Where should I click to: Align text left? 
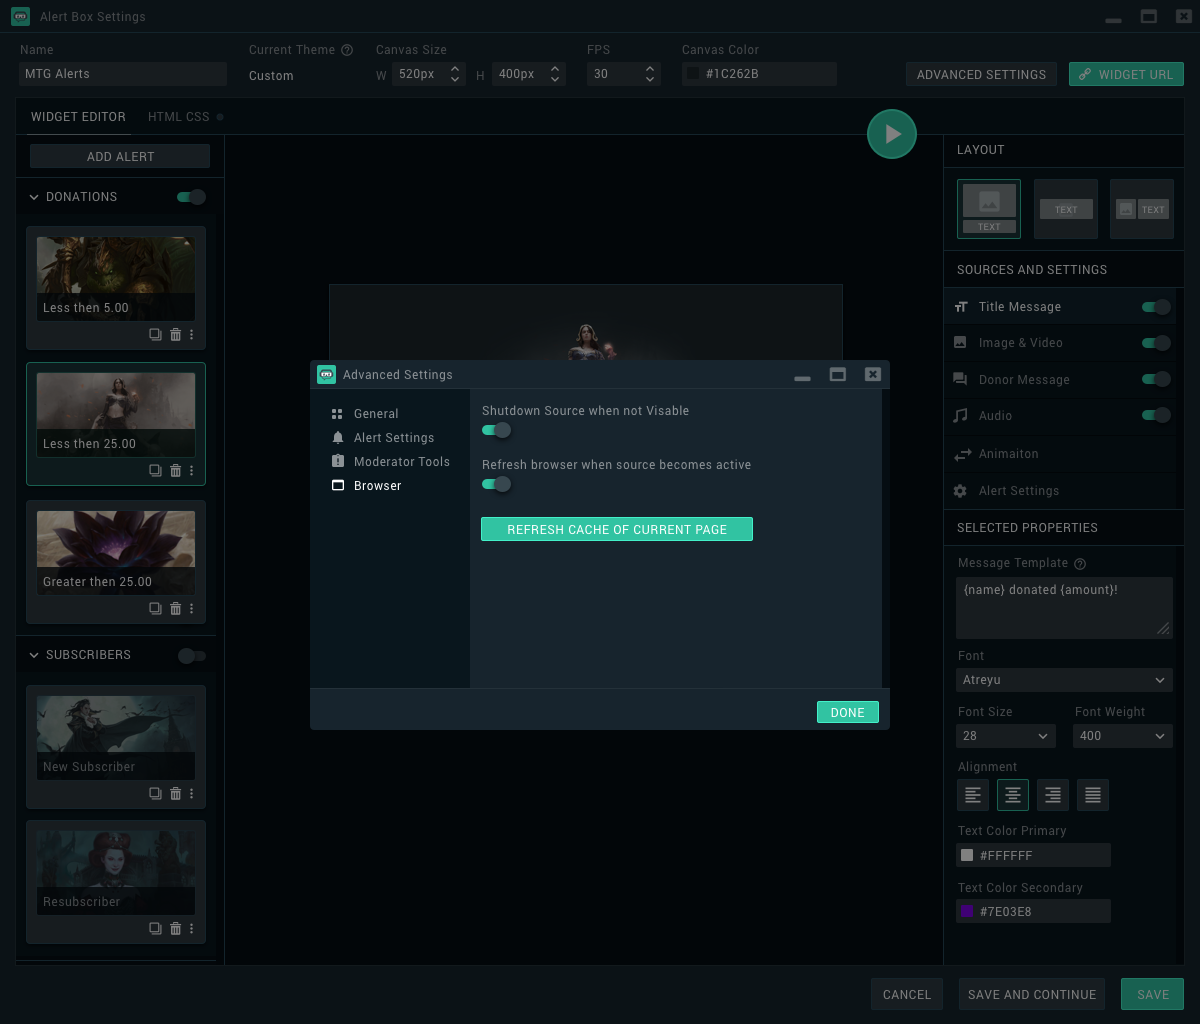click(x=973, y=795)
